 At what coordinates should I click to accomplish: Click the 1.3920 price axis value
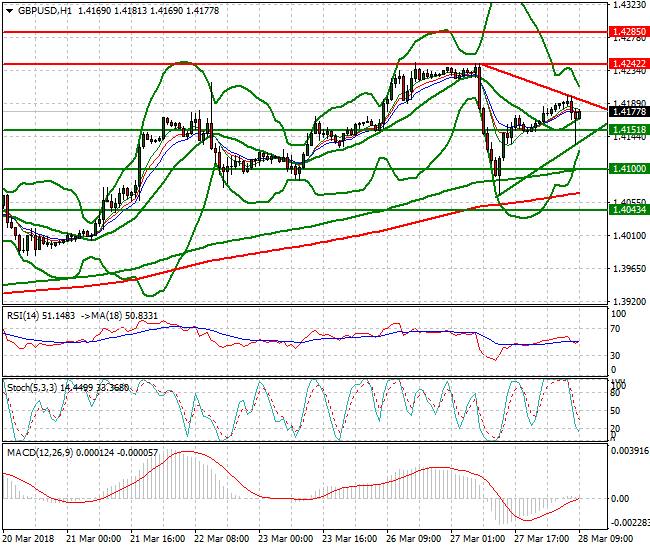tap(627, 301)
